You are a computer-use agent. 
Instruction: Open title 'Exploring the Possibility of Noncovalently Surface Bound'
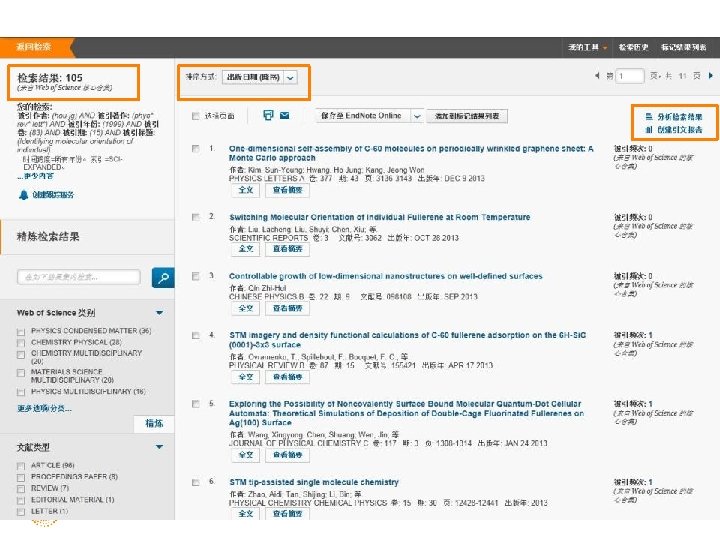click(x=406, y=413)
